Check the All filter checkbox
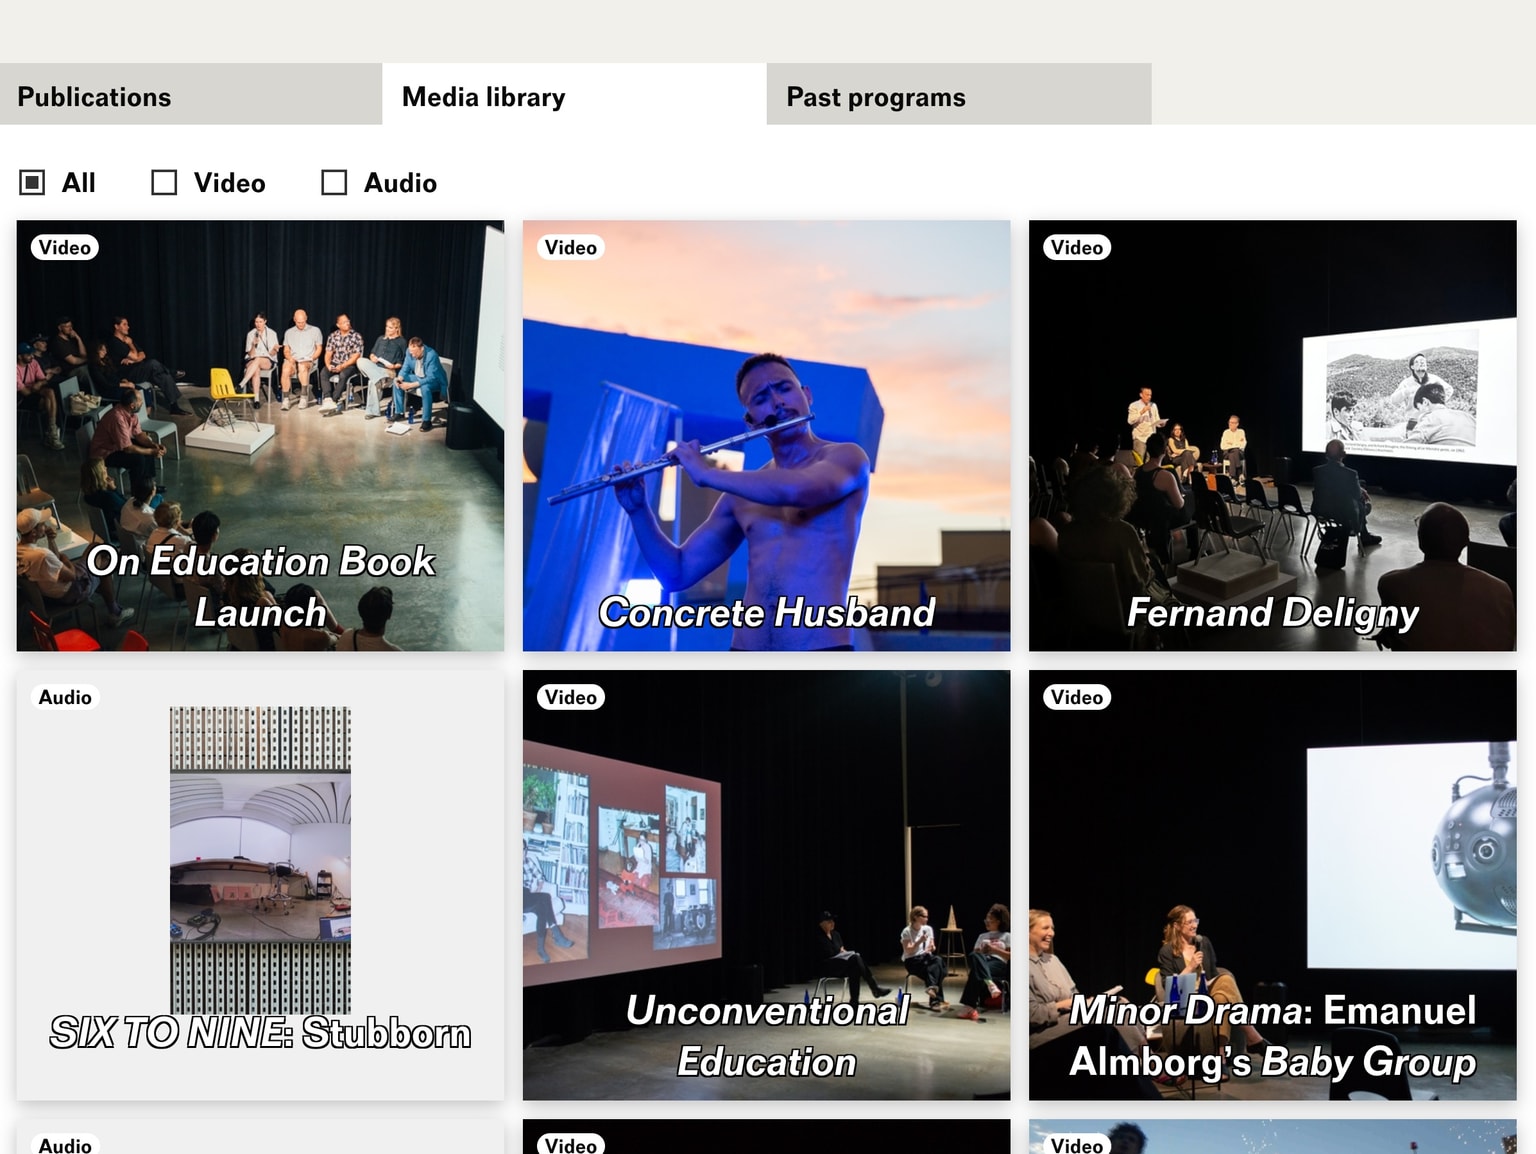The height and width of the screenshot is (1154, 1536). point(33,183)
